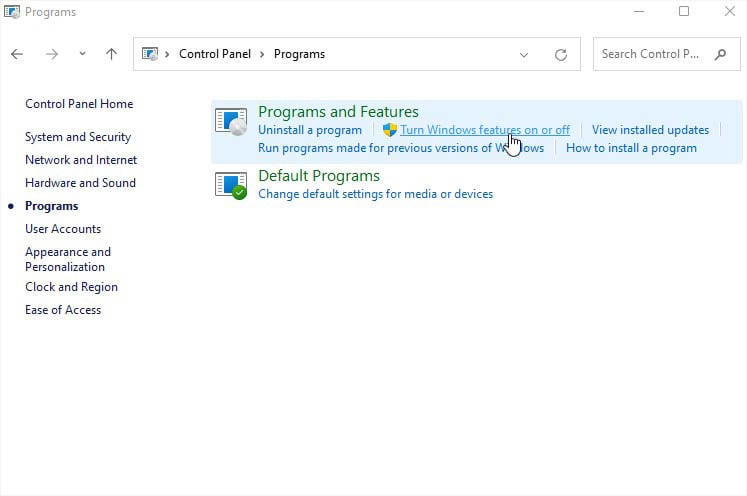The height and width of the screenshot is (496, 747).
Task: Click the Programs and Features icon
Action: coord(231,122)
